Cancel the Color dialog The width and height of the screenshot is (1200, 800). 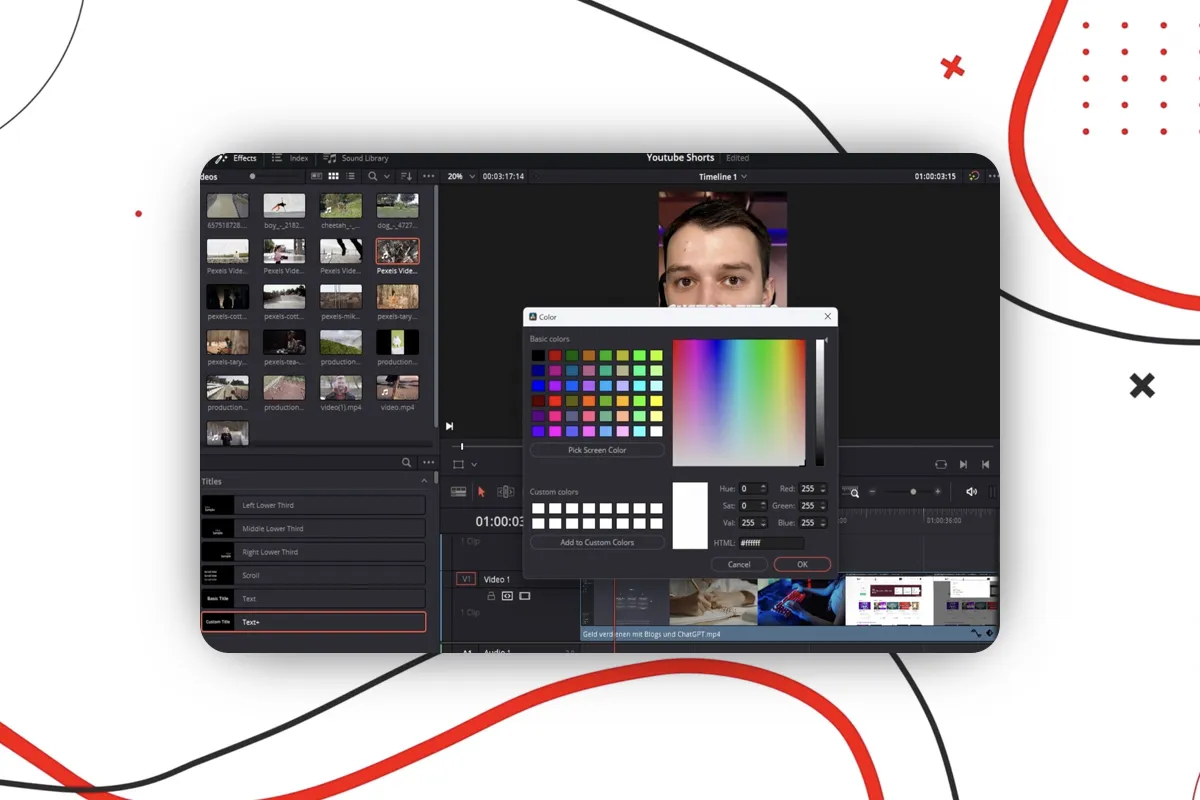[x=739, y=564]
